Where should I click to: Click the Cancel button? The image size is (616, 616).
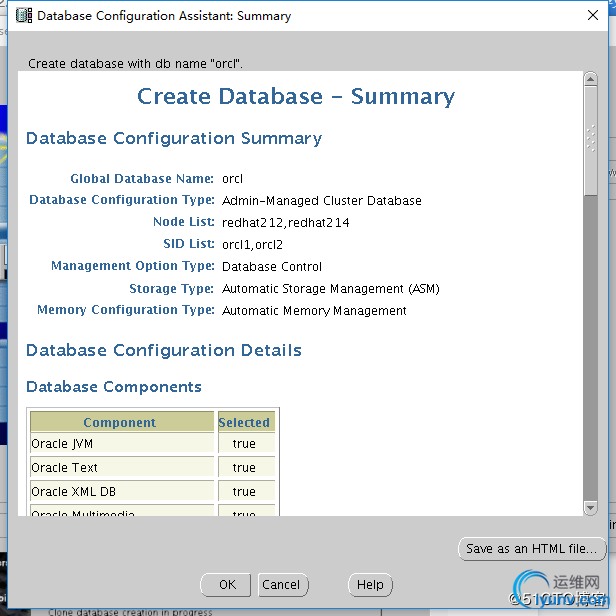tap(283, 585)
